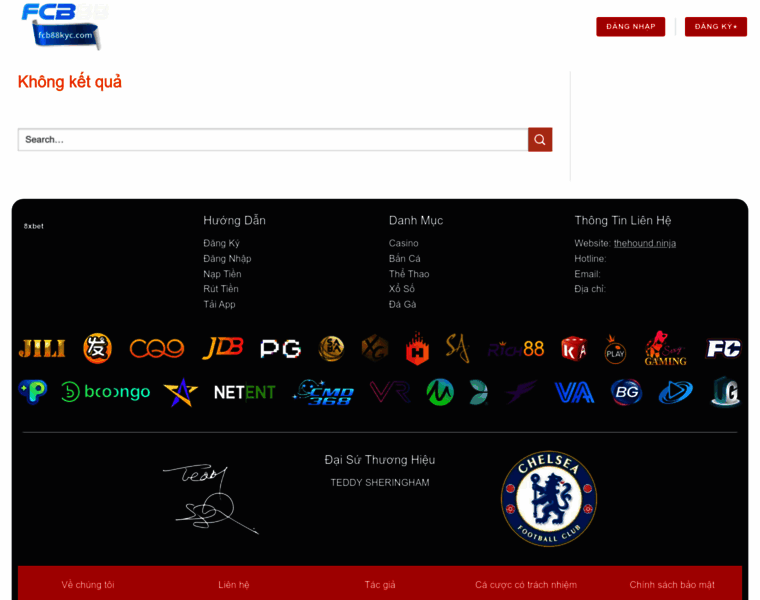Open the Về chúng tôi footer tab
The height and width of the screenshot is (600, 760).
pos(88,584)
